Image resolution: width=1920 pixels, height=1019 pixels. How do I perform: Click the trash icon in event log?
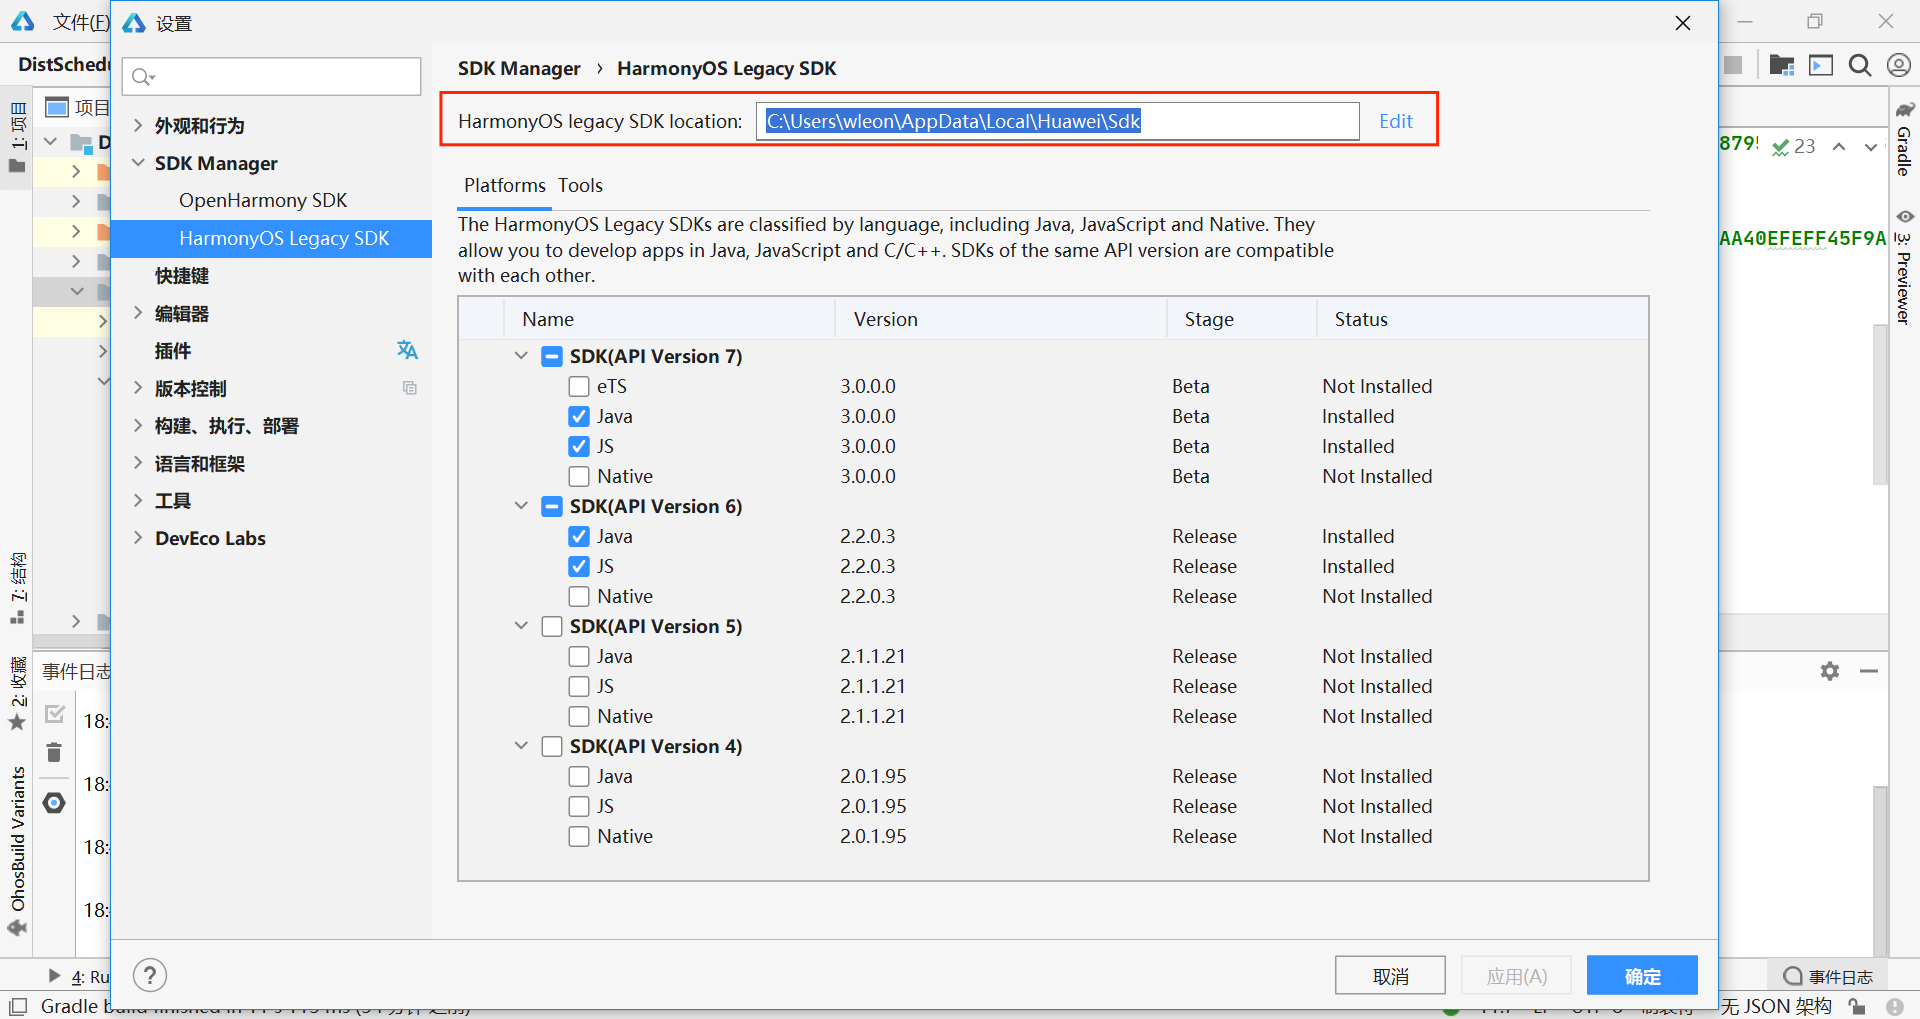coord(54,752)
